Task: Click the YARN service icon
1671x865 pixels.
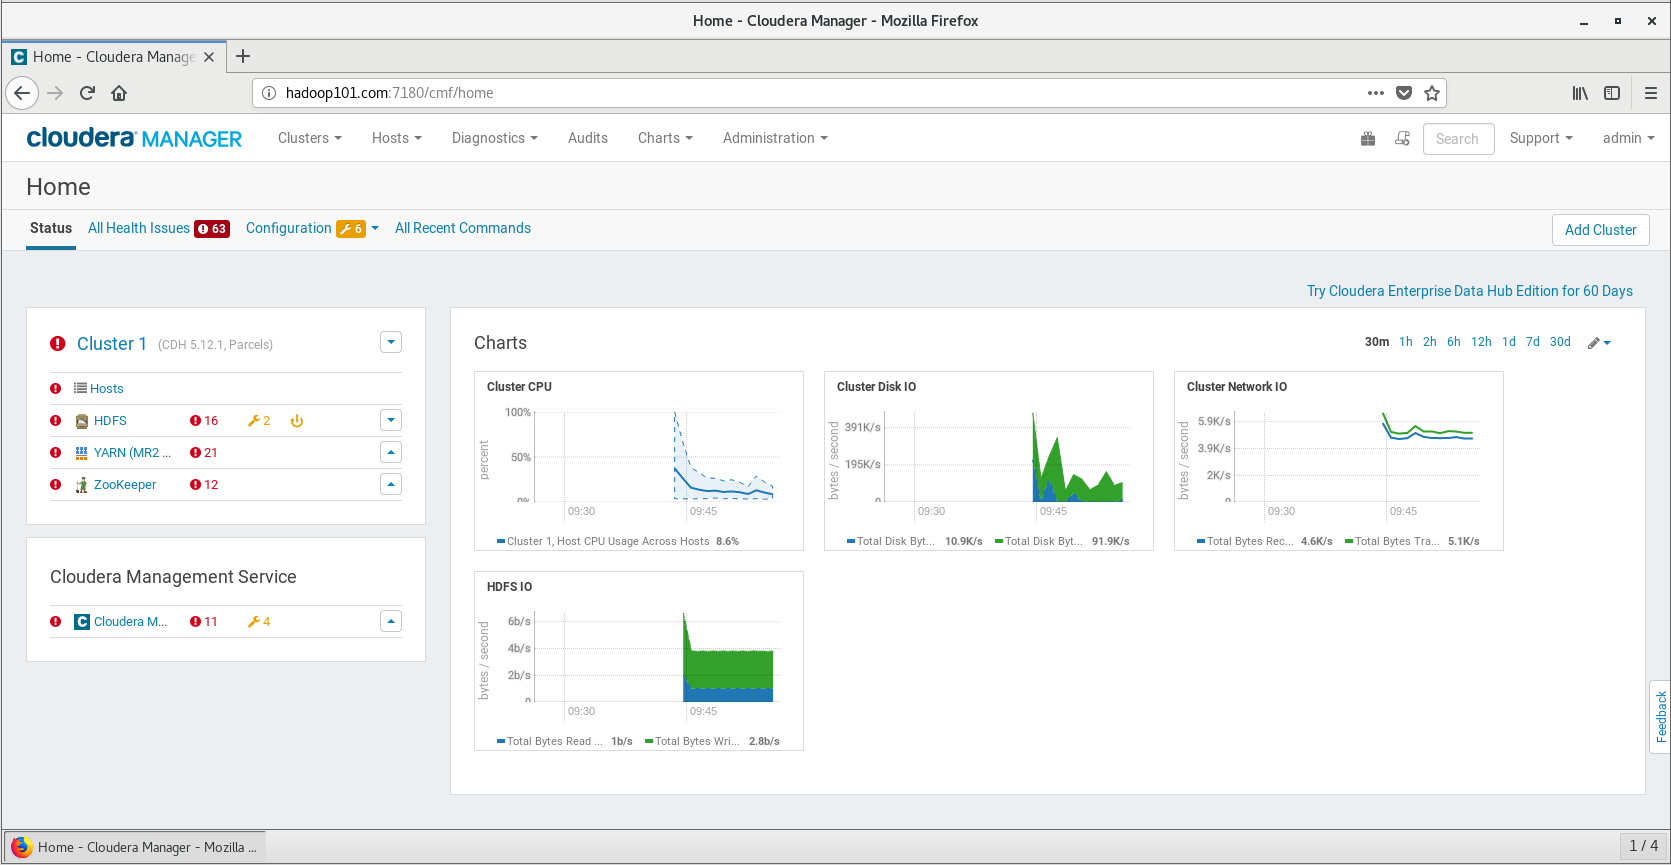Action: [82, 453]
